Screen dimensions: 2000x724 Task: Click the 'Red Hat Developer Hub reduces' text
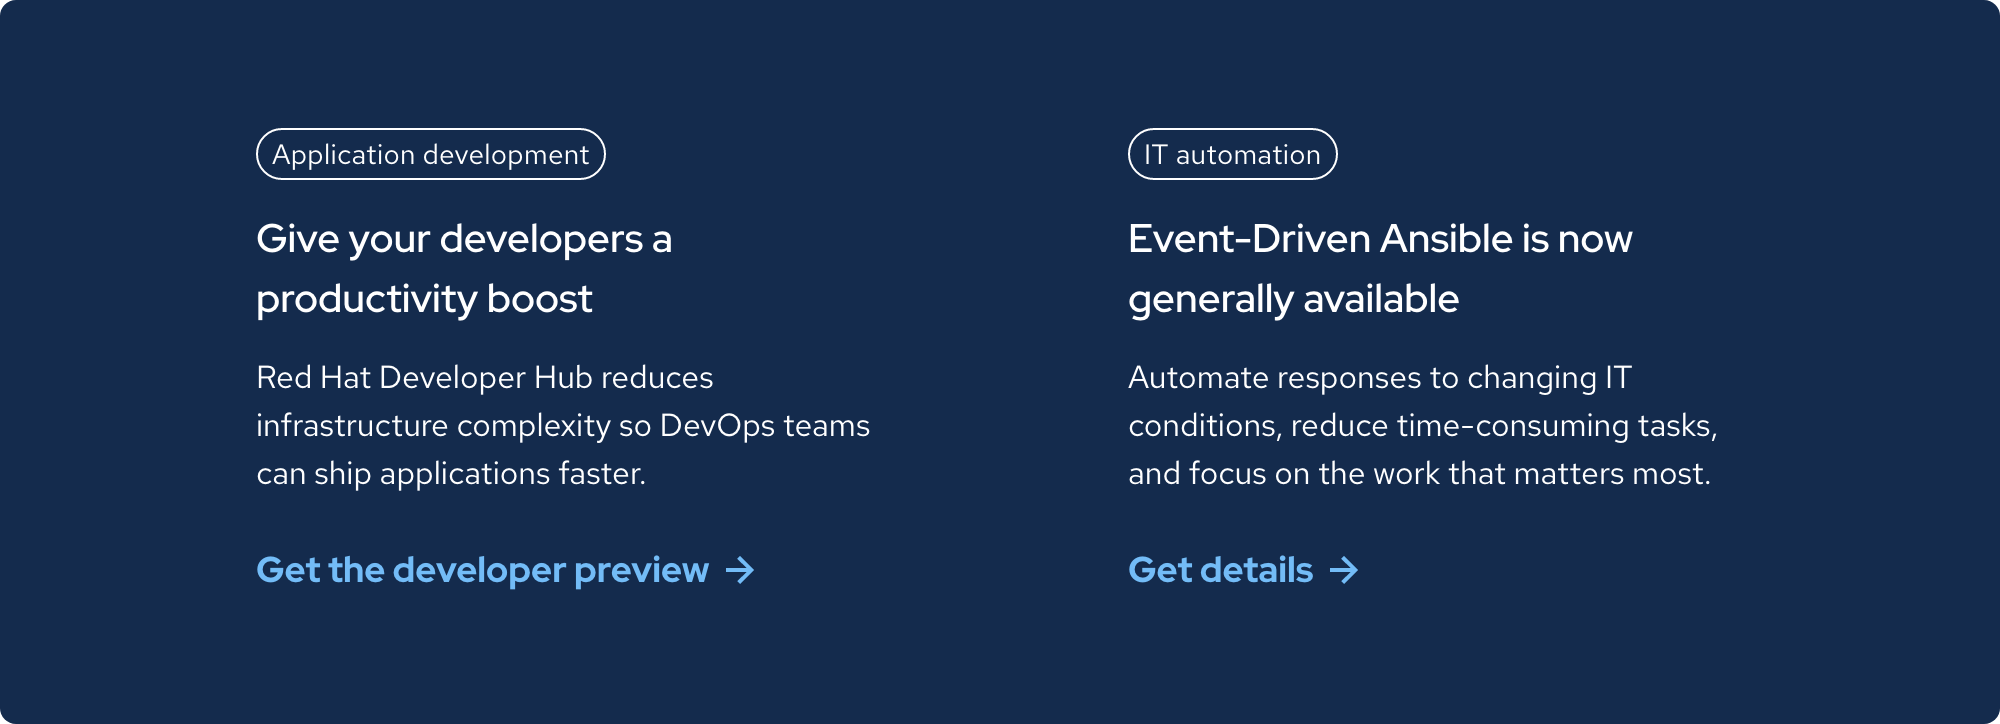pyautogui.click(x=484, y=378)
